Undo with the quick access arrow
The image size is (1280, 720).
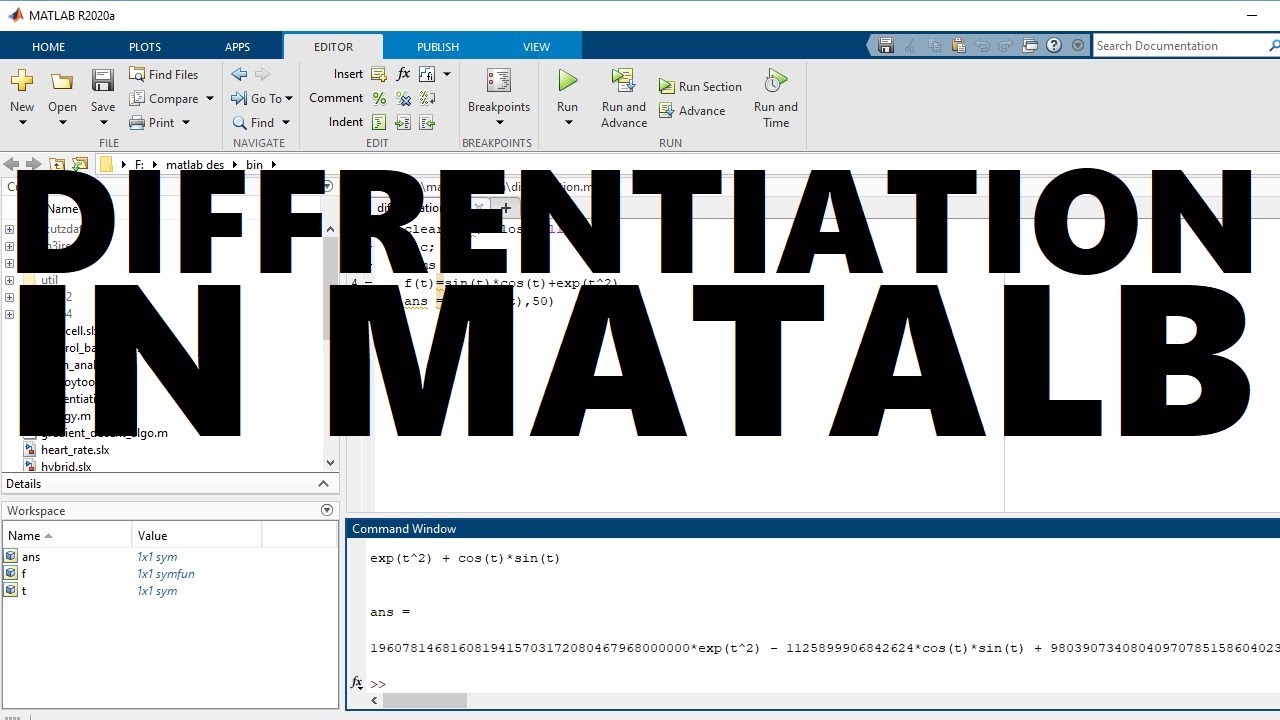(982, 45)
